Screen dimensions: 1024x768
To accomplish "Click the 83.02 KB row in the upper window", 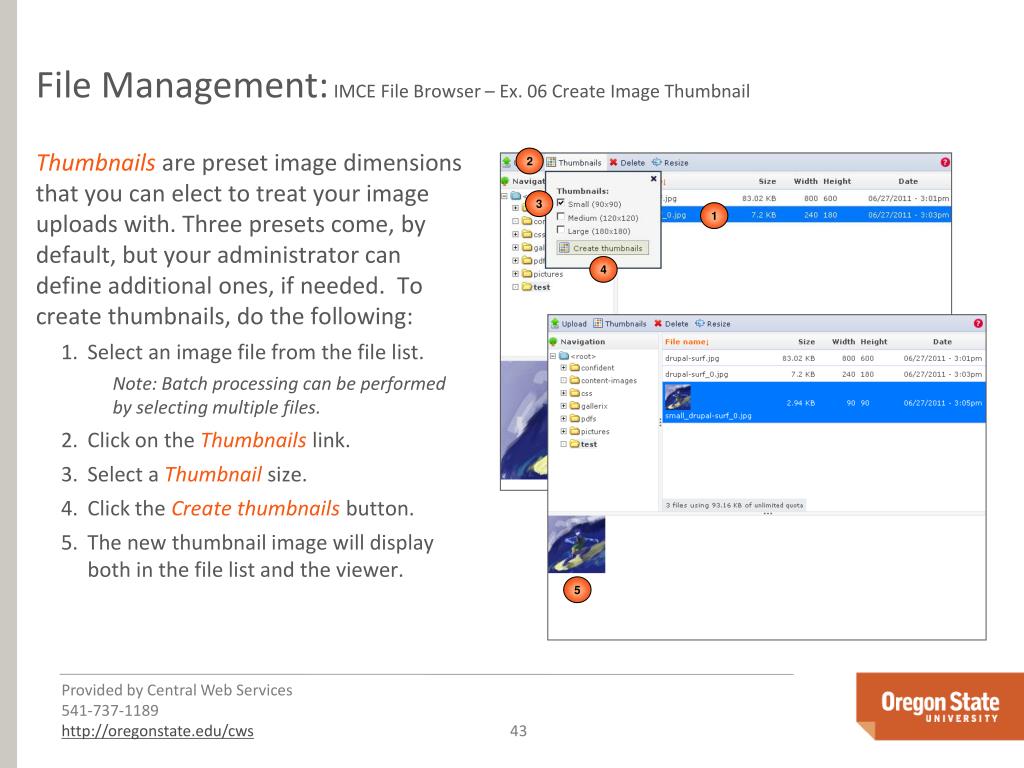I will 806,198.
